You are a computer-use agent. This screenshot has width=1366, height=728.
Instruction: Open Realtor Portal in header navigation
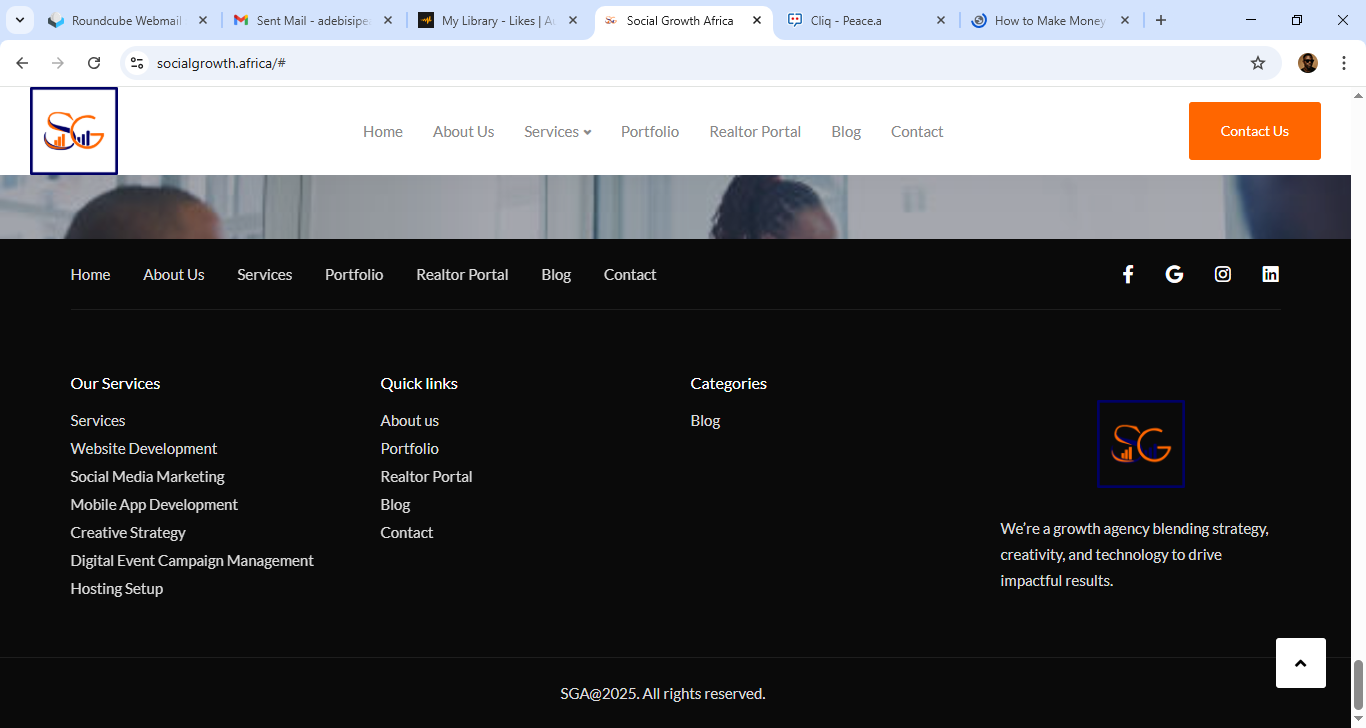(755, 132)
